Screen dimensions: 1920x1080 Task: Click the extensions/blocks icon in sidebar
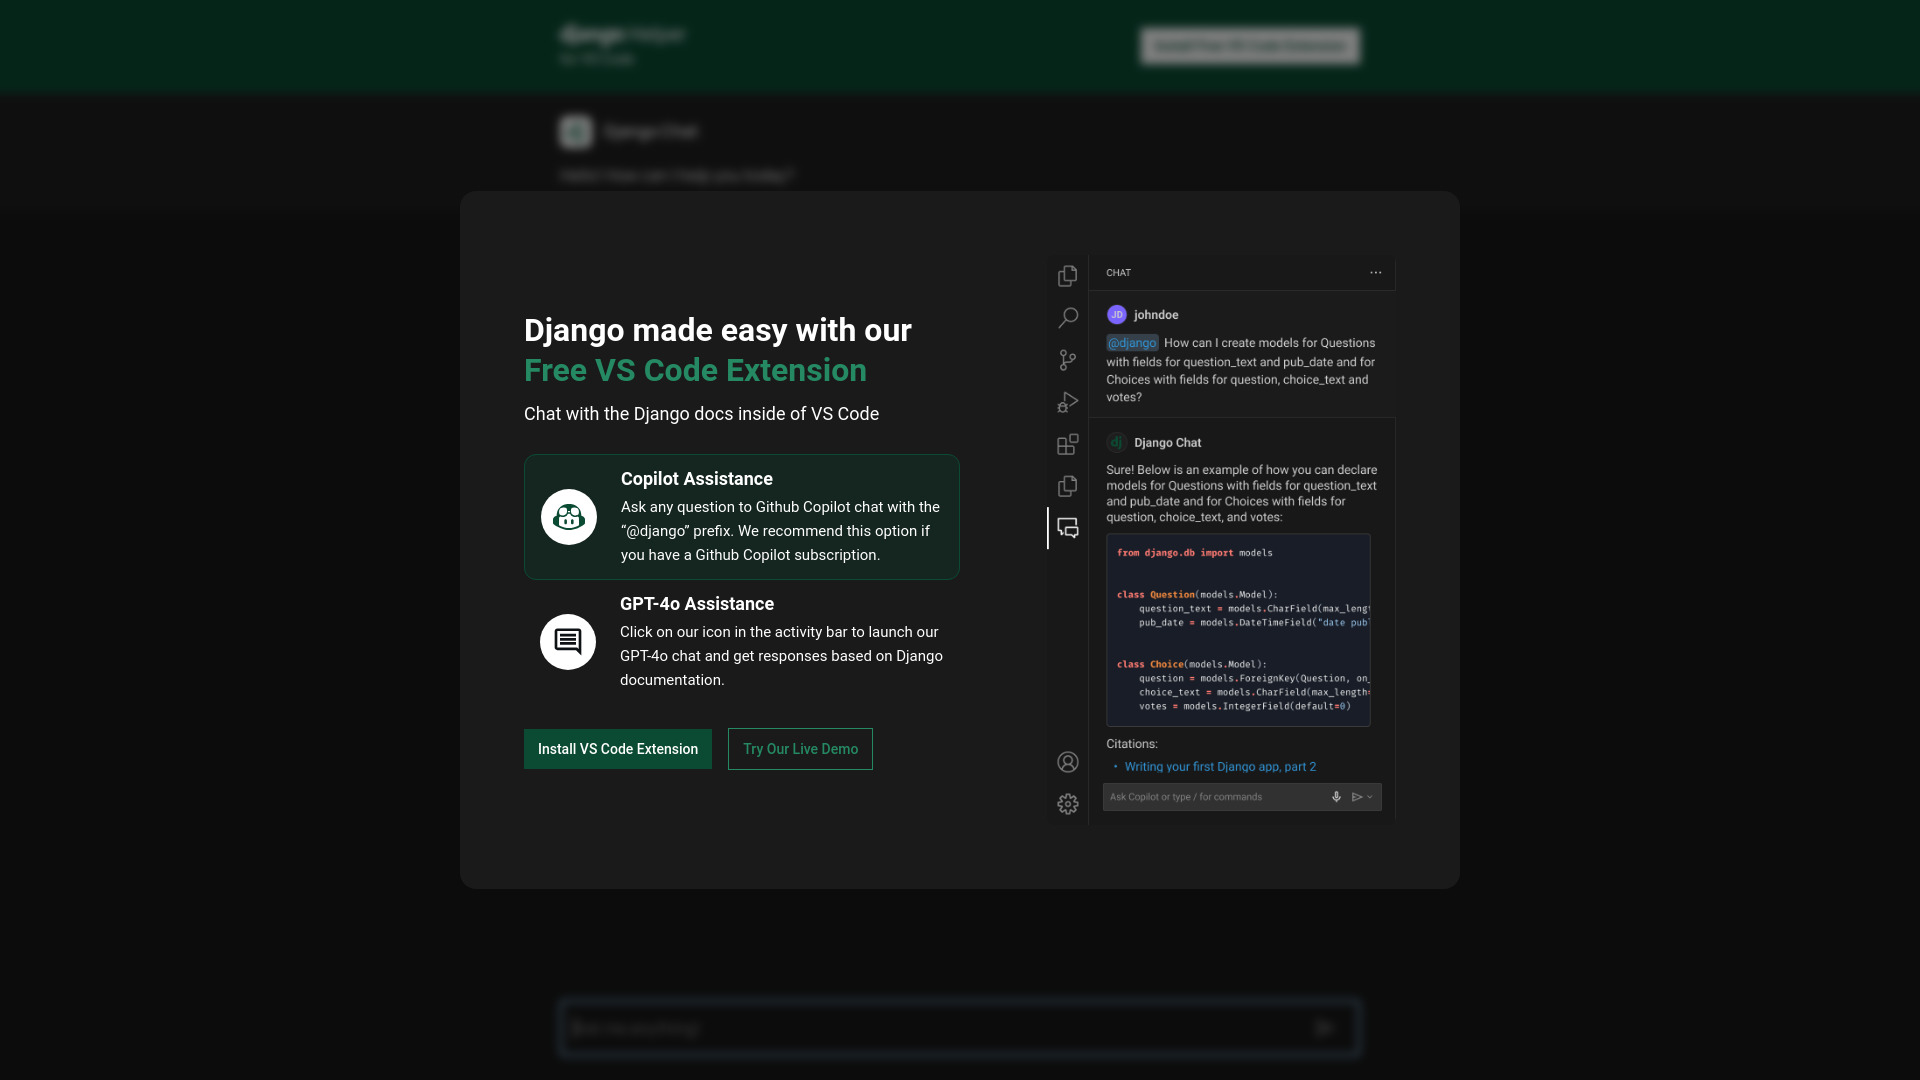tap(1068, 443)
